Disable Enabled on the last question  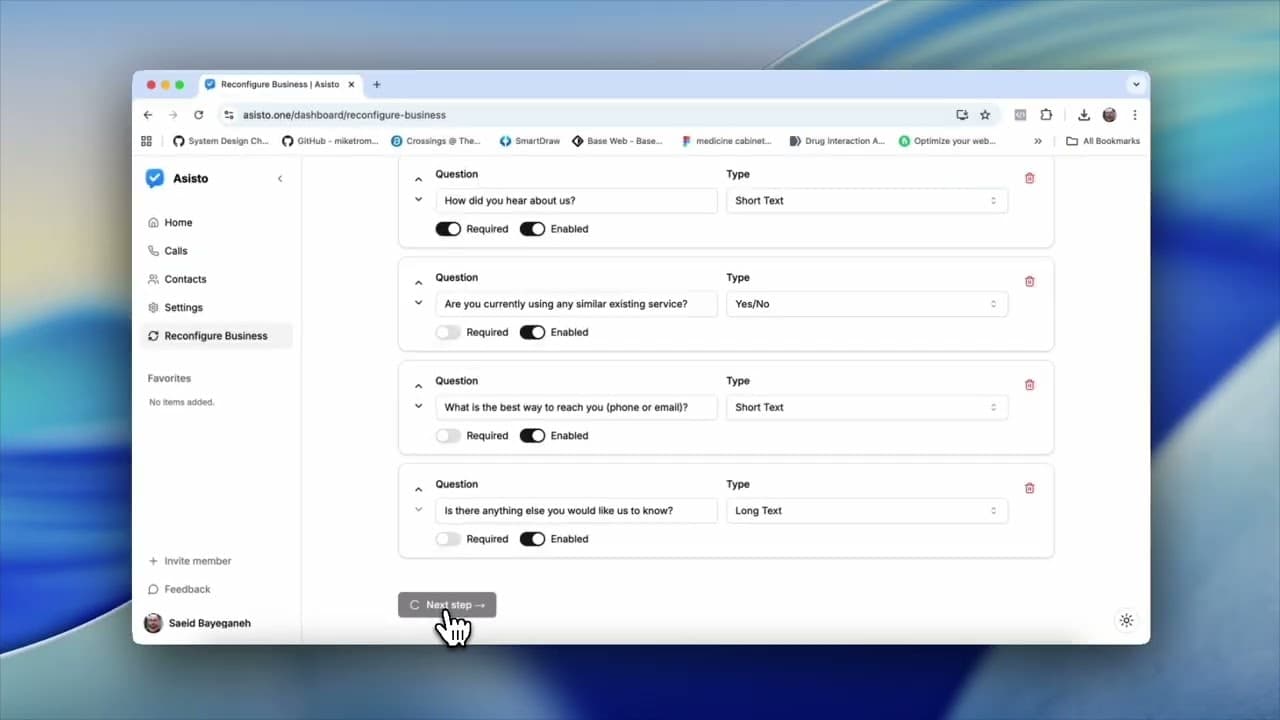532,538
